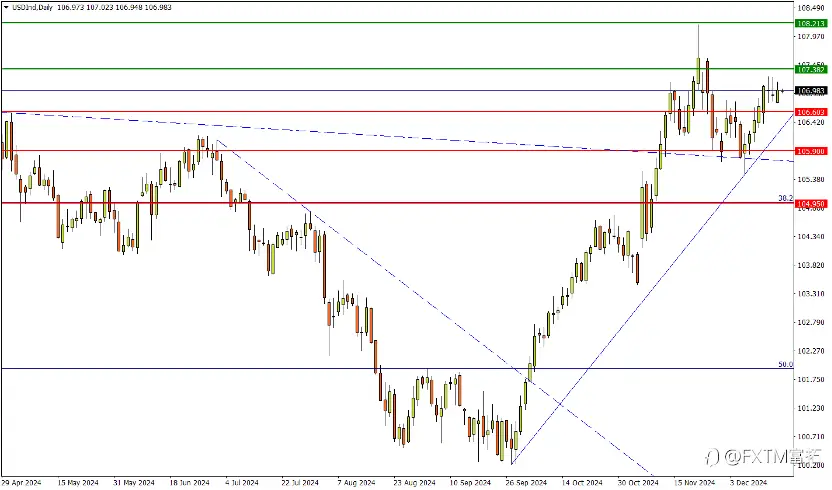Click the 100.710 price axis value

(x=811, y=437)
